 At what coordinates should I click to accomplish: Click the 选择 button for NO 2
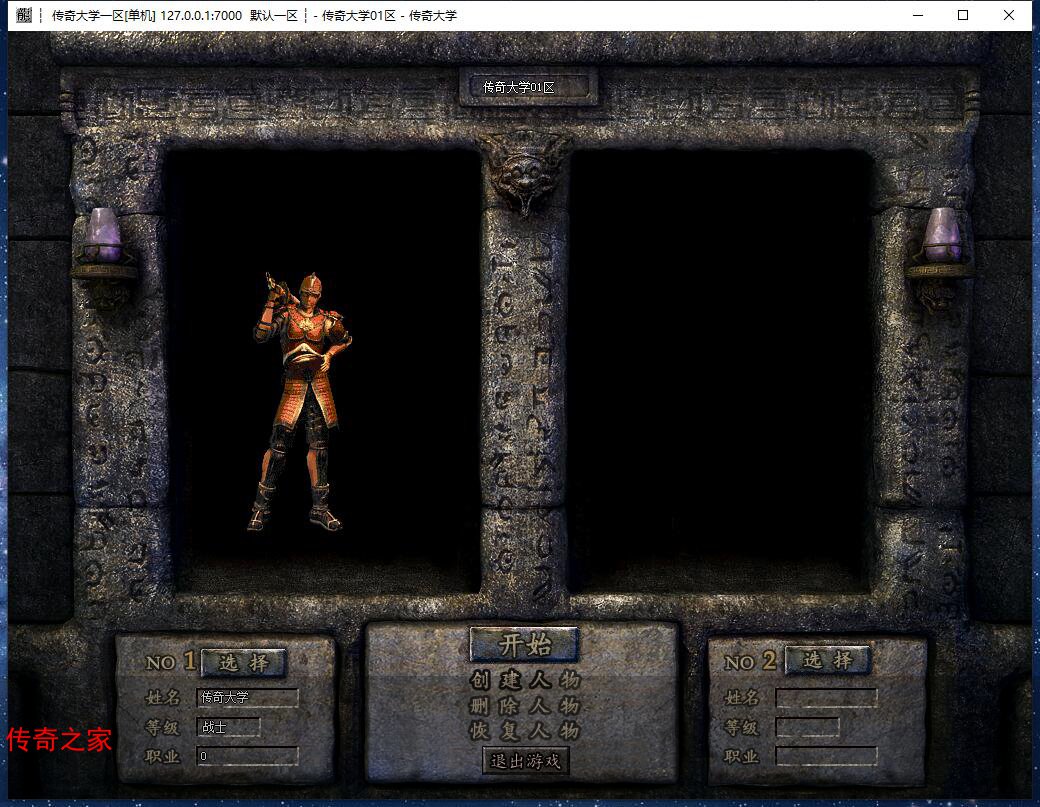click(x=827, y=660)
